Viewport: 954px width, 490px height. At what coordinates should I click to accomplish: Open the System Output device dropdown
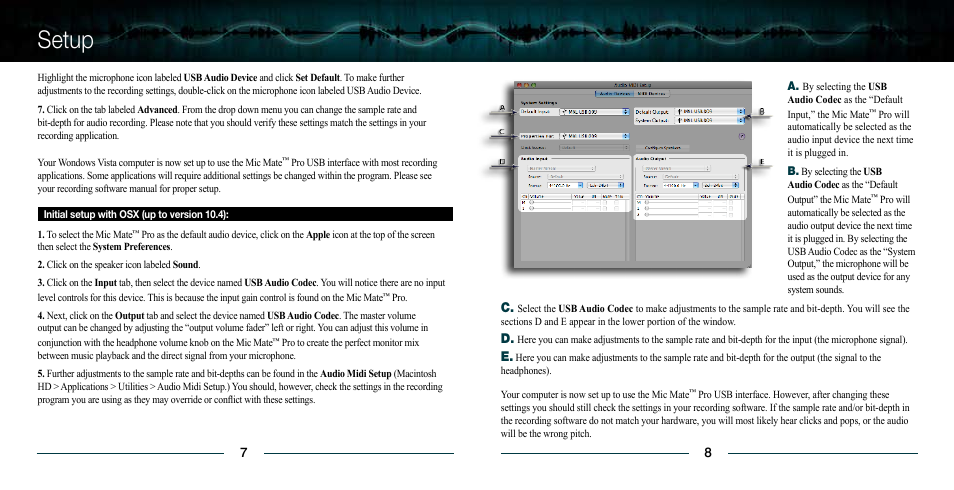tap(709, 121)
